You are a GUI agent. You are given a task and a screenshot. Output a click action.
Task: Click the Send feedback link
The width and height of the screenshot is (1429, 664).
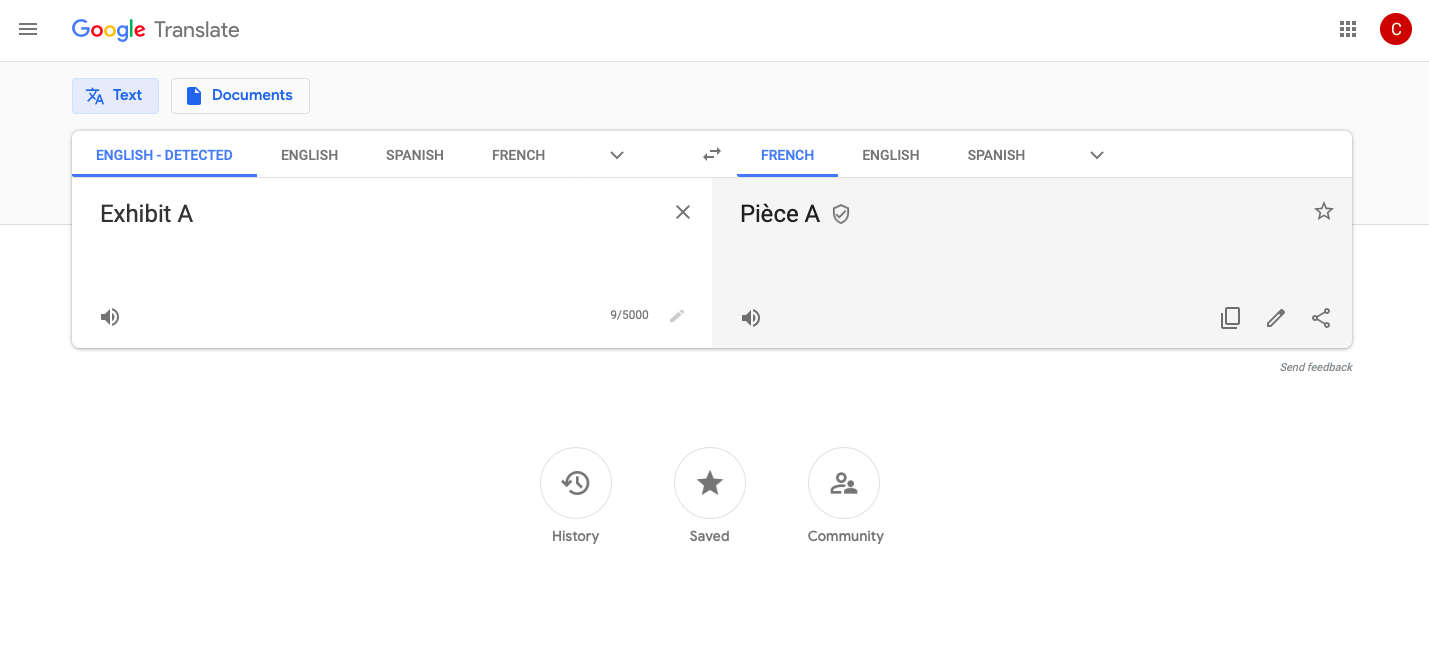coord(1316,367)
